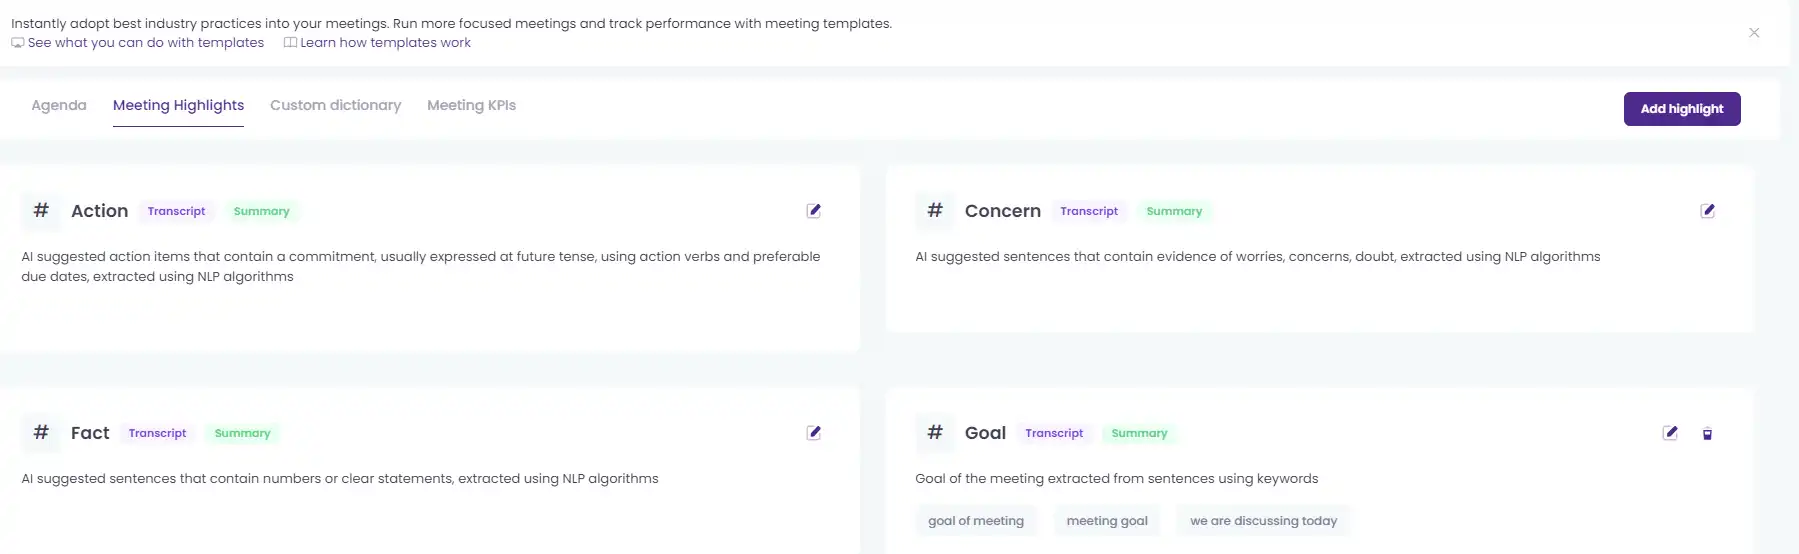Click the Summary tag on Concern

click(1174, 211)
